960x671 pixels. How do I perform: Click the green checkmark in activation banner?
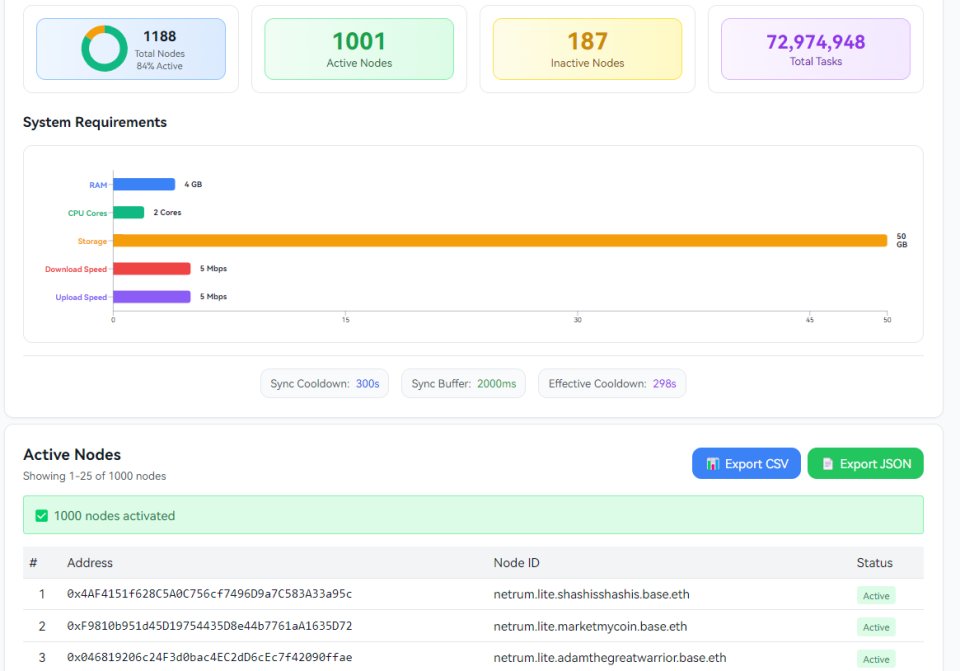point(41,515)
